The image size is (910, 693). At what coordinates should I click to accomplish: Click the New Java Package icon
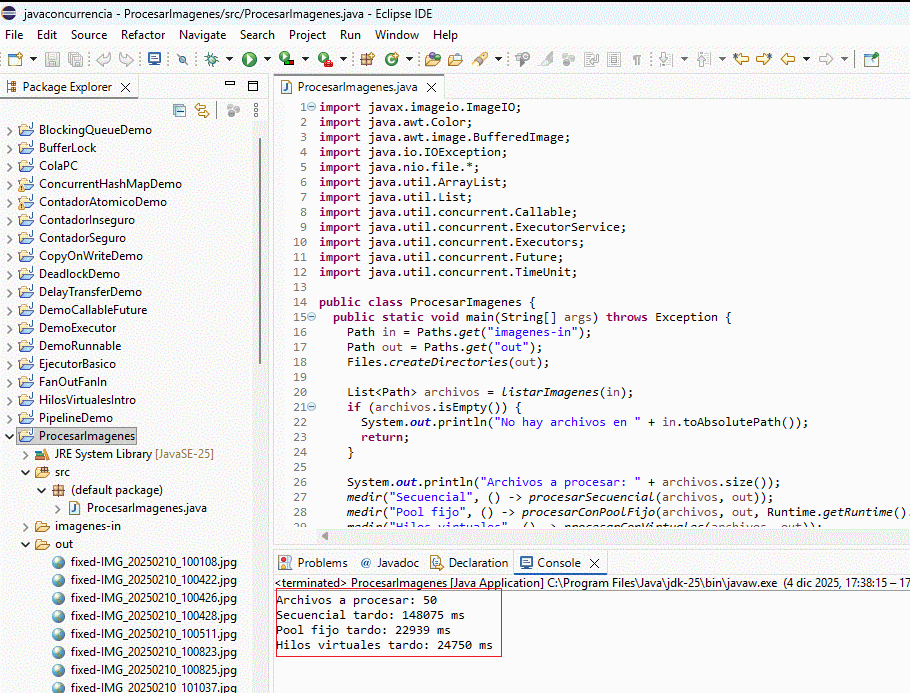pos(366,60)
